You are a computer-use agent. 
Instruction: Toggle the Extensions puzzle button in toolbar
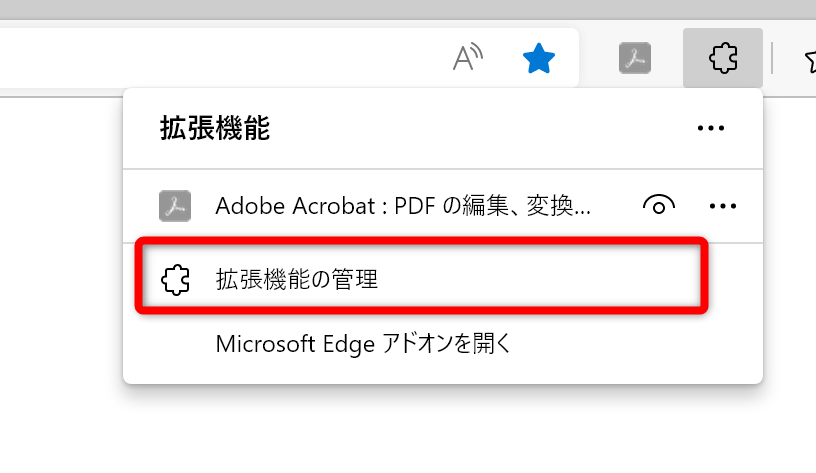tap(722, 59)
